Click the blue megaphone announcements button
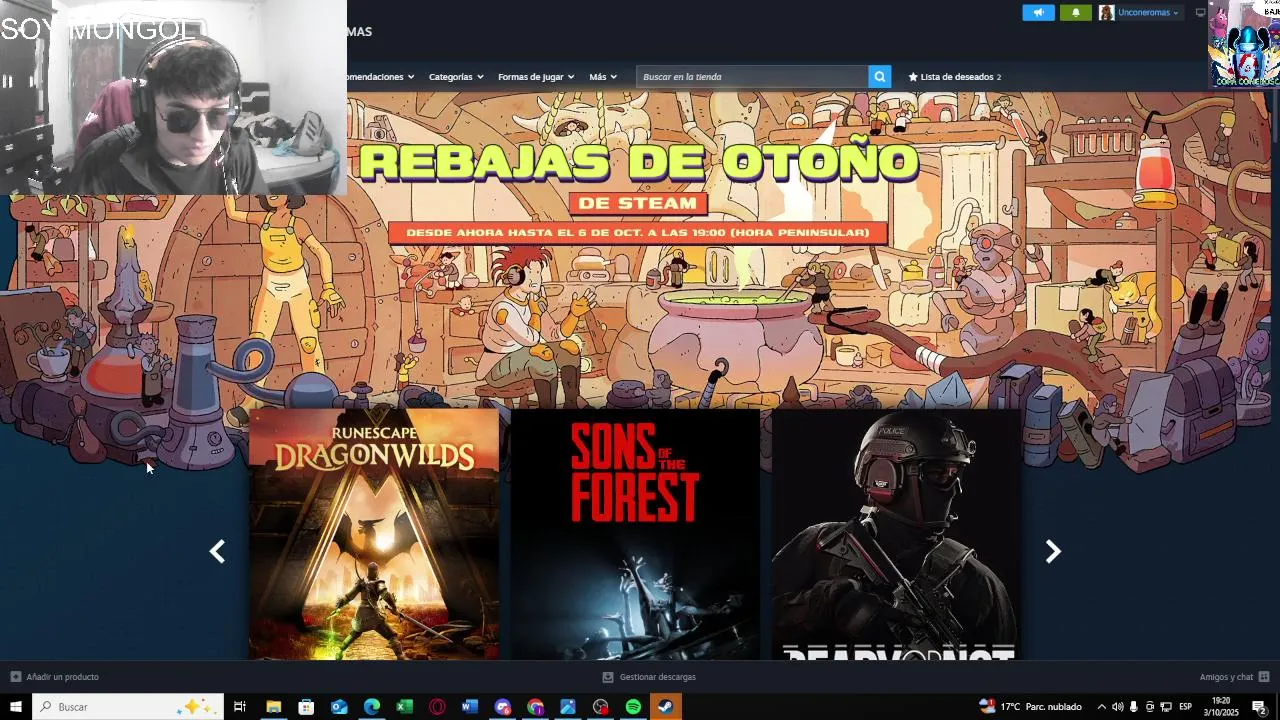The height and width of the screenshot is (720, 1280). click(1038, 13)
